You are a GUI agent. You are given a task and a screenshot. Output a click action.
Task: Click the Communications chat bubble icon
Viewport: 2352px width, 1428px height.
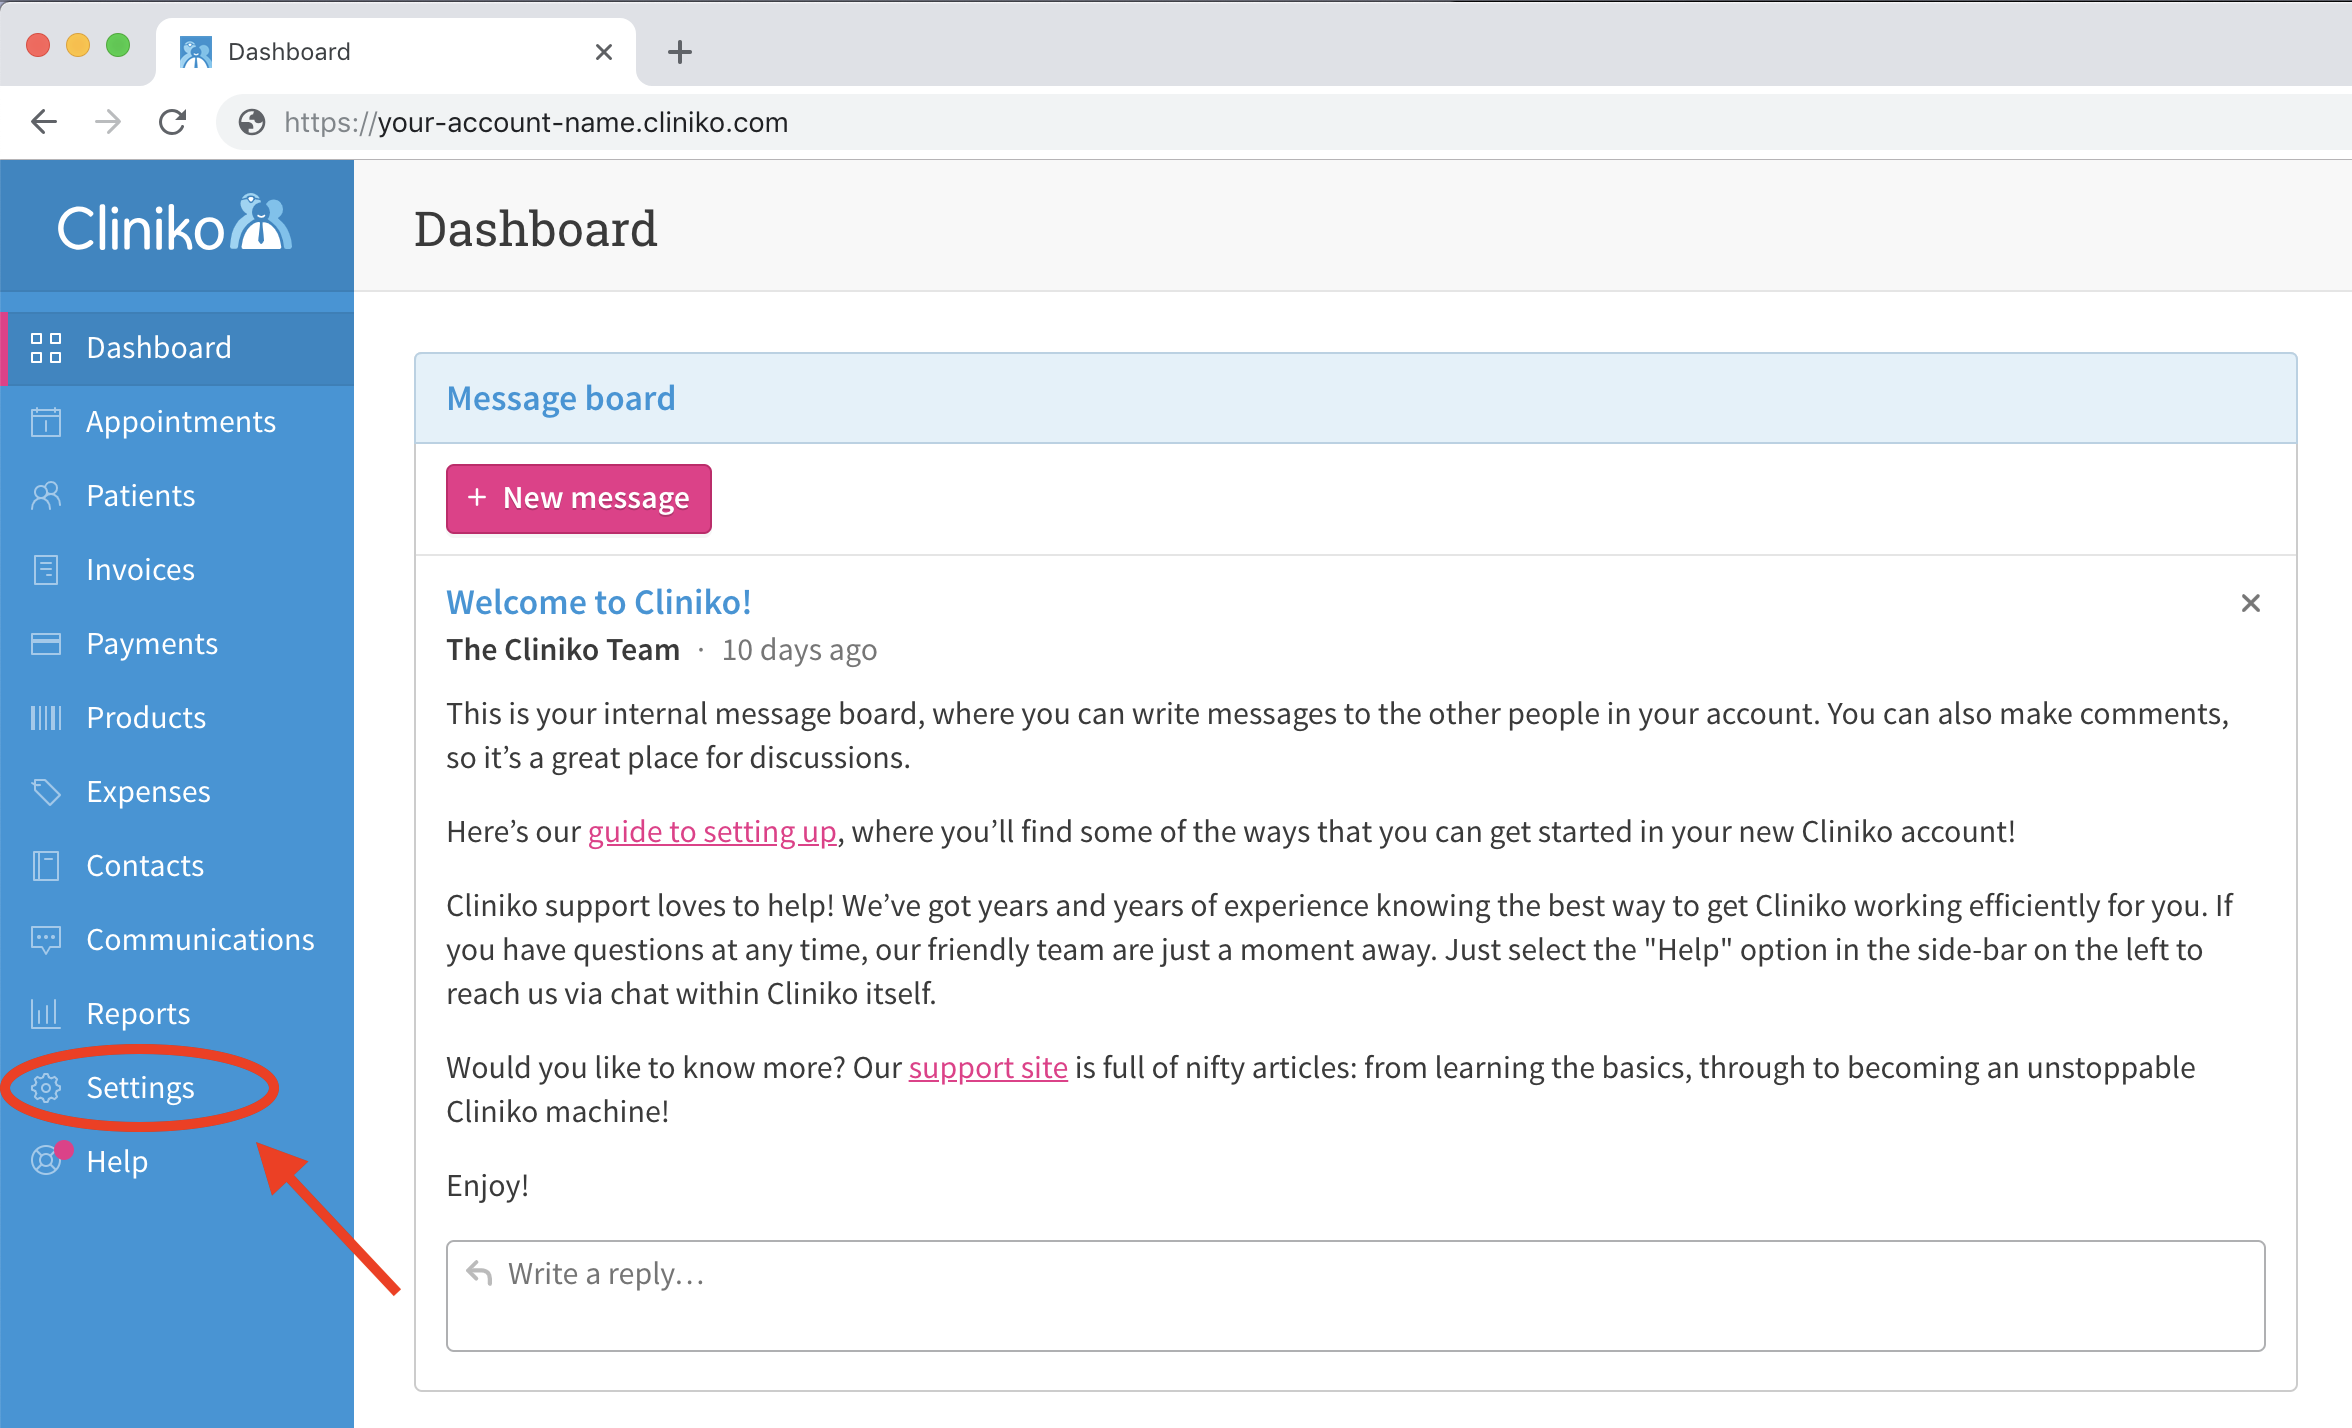[x=46, y=940]
